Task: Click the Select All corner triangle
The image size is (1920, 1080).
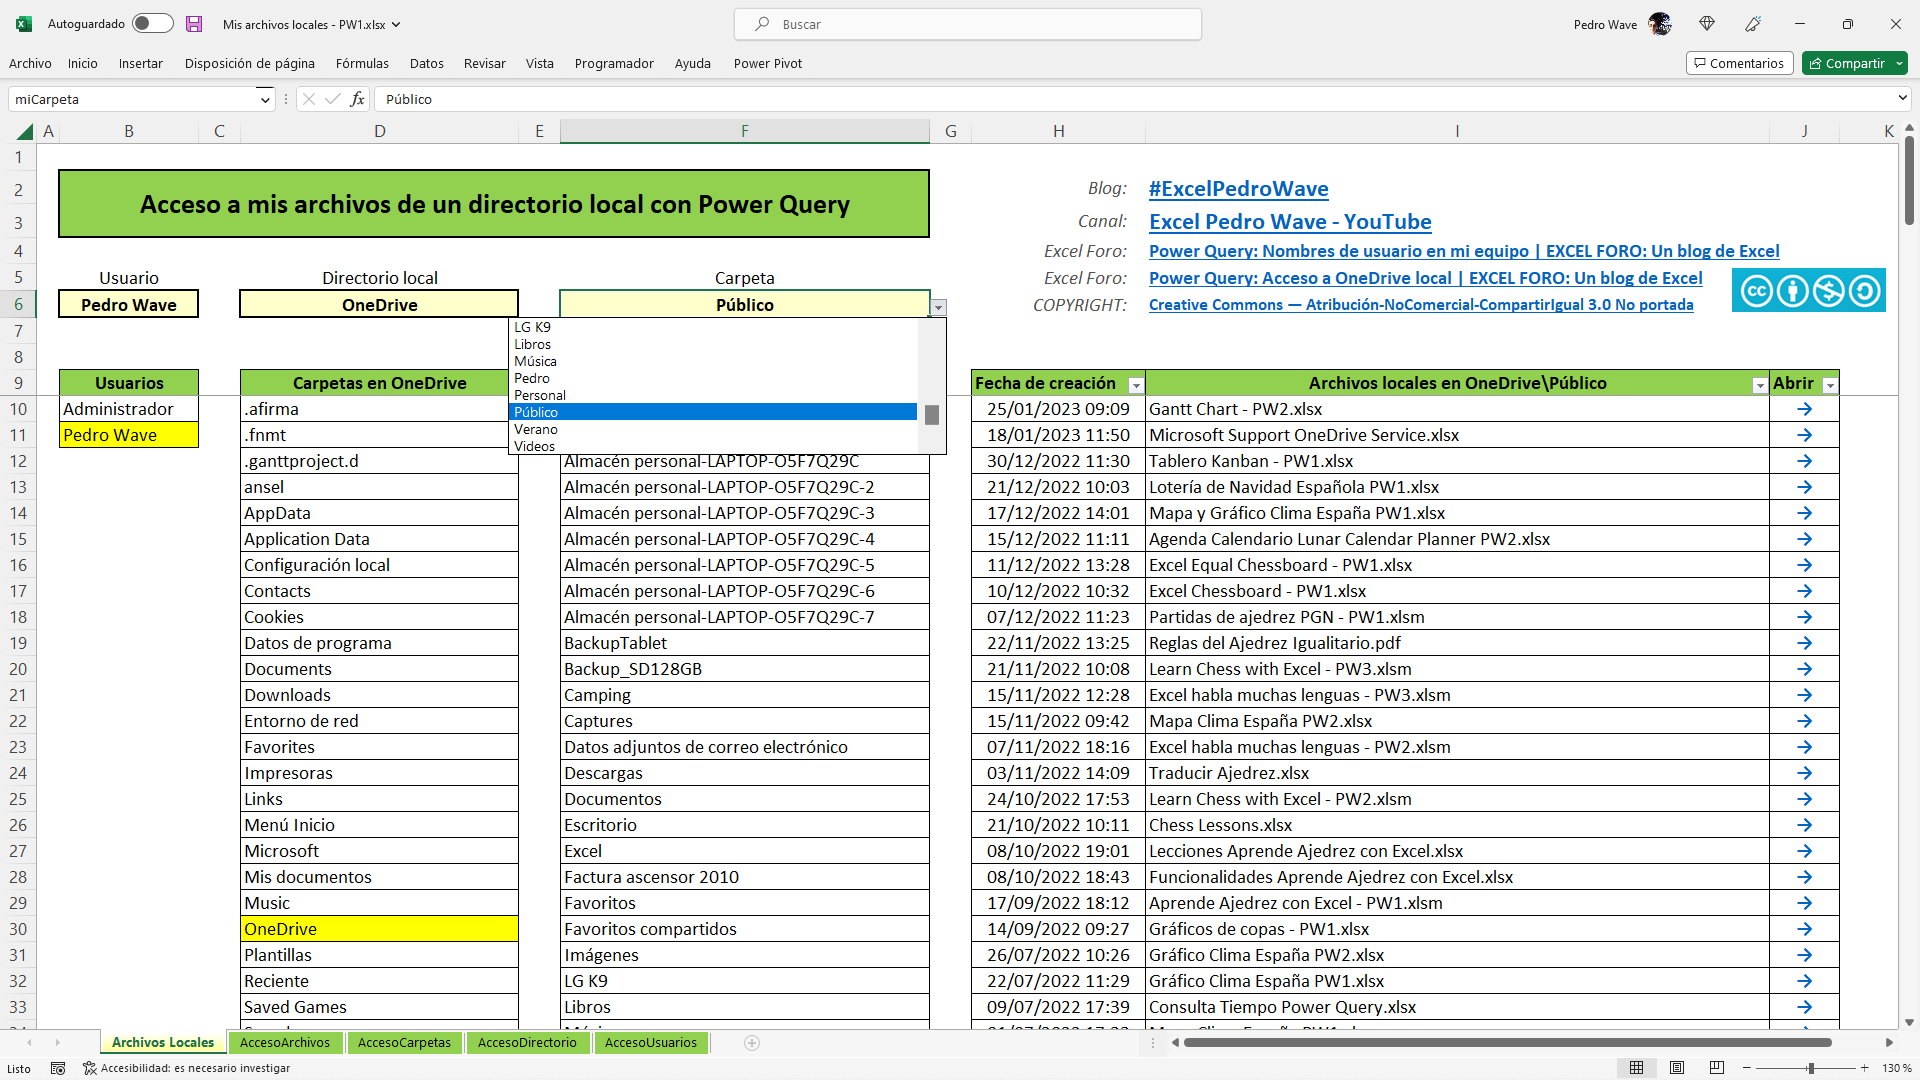Action: [x=25, y=131]
